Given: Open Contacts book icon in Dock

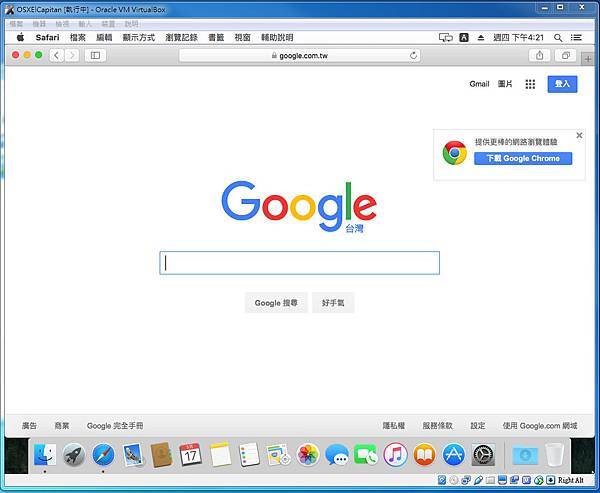Looking at the screenshot, I should 162,455.
